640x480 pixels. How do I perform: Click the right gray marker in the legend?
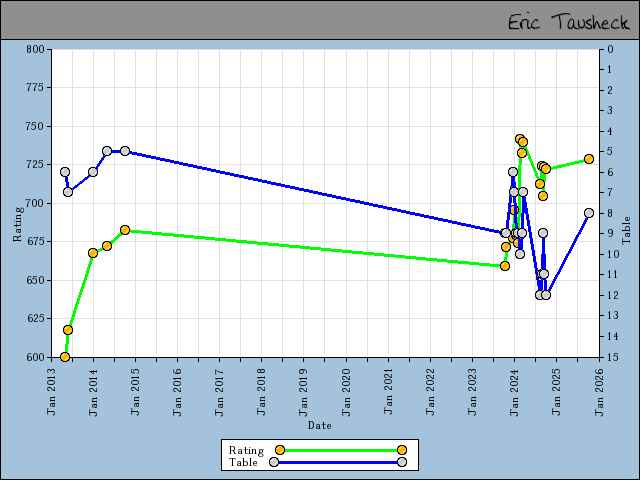401,462
